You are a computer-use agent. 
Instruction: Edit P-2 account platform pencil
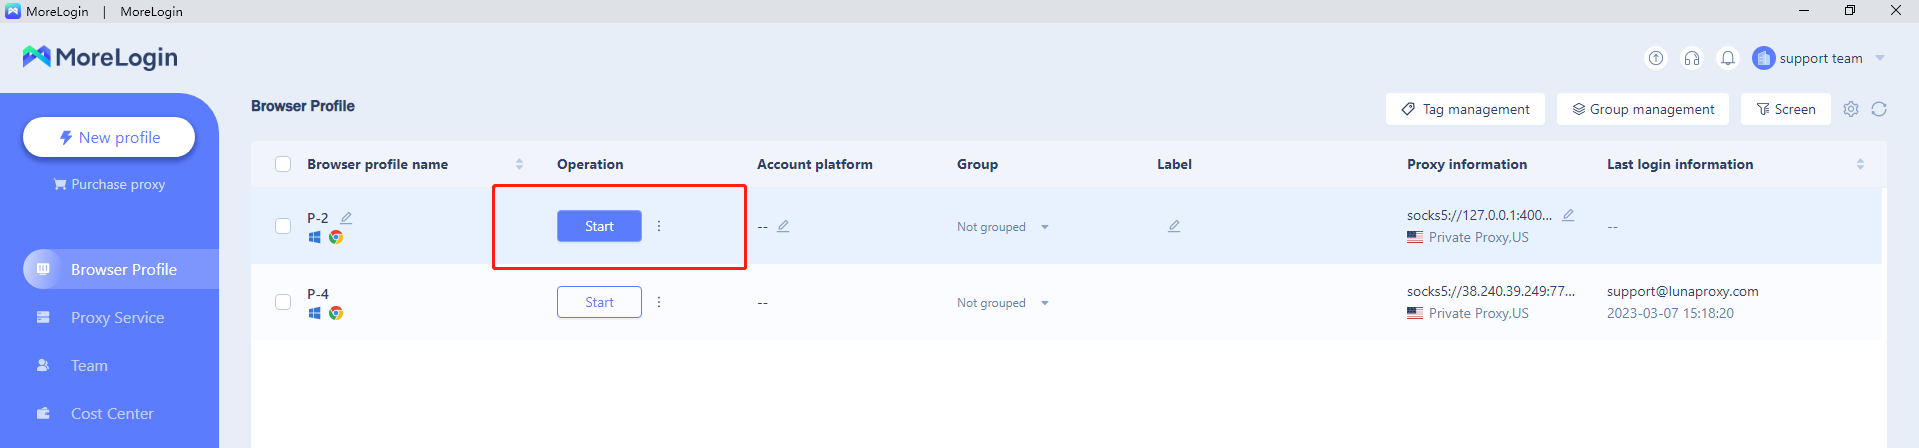[783, 226]
